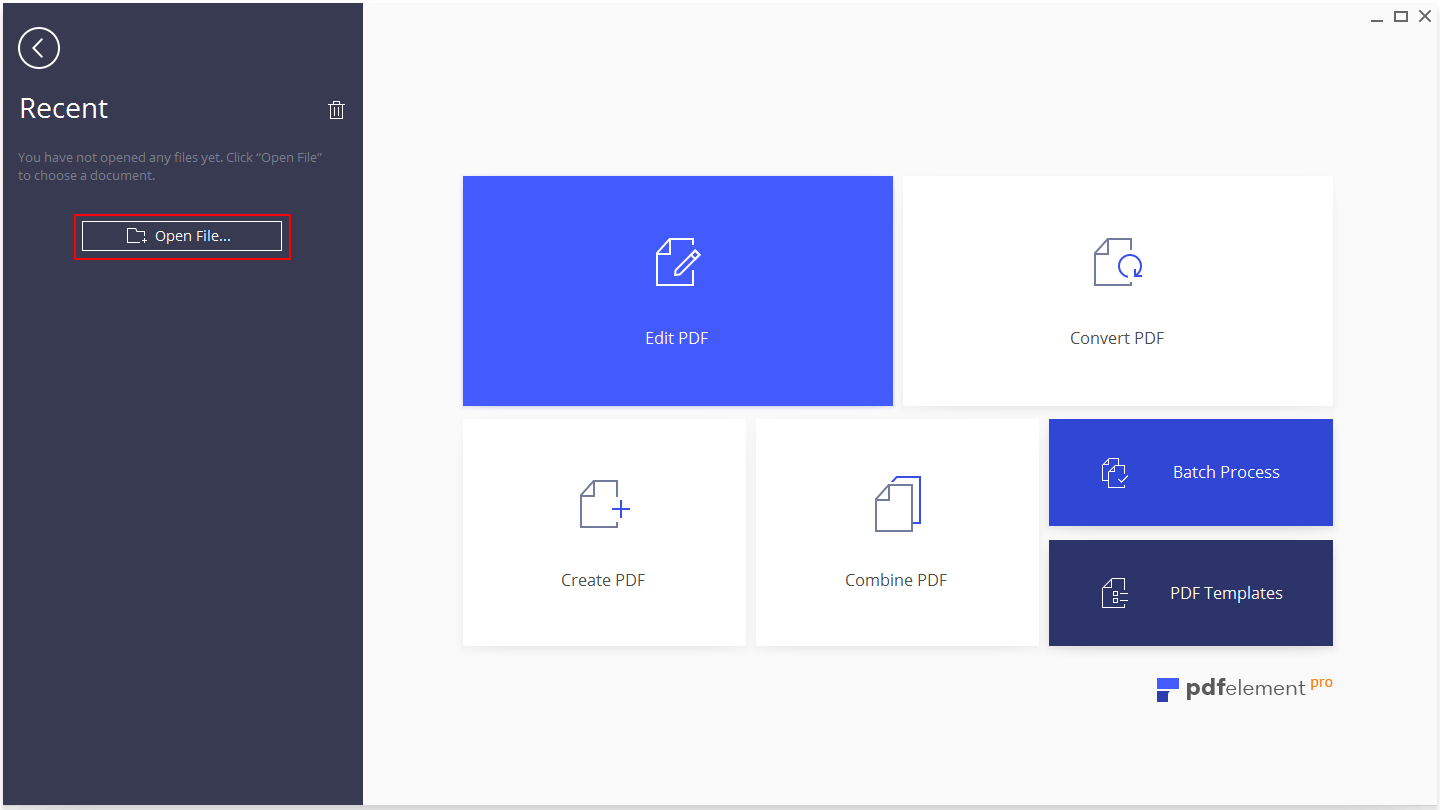Click the Recent heading
This screenshot has width=1440, height=810.
64,108
